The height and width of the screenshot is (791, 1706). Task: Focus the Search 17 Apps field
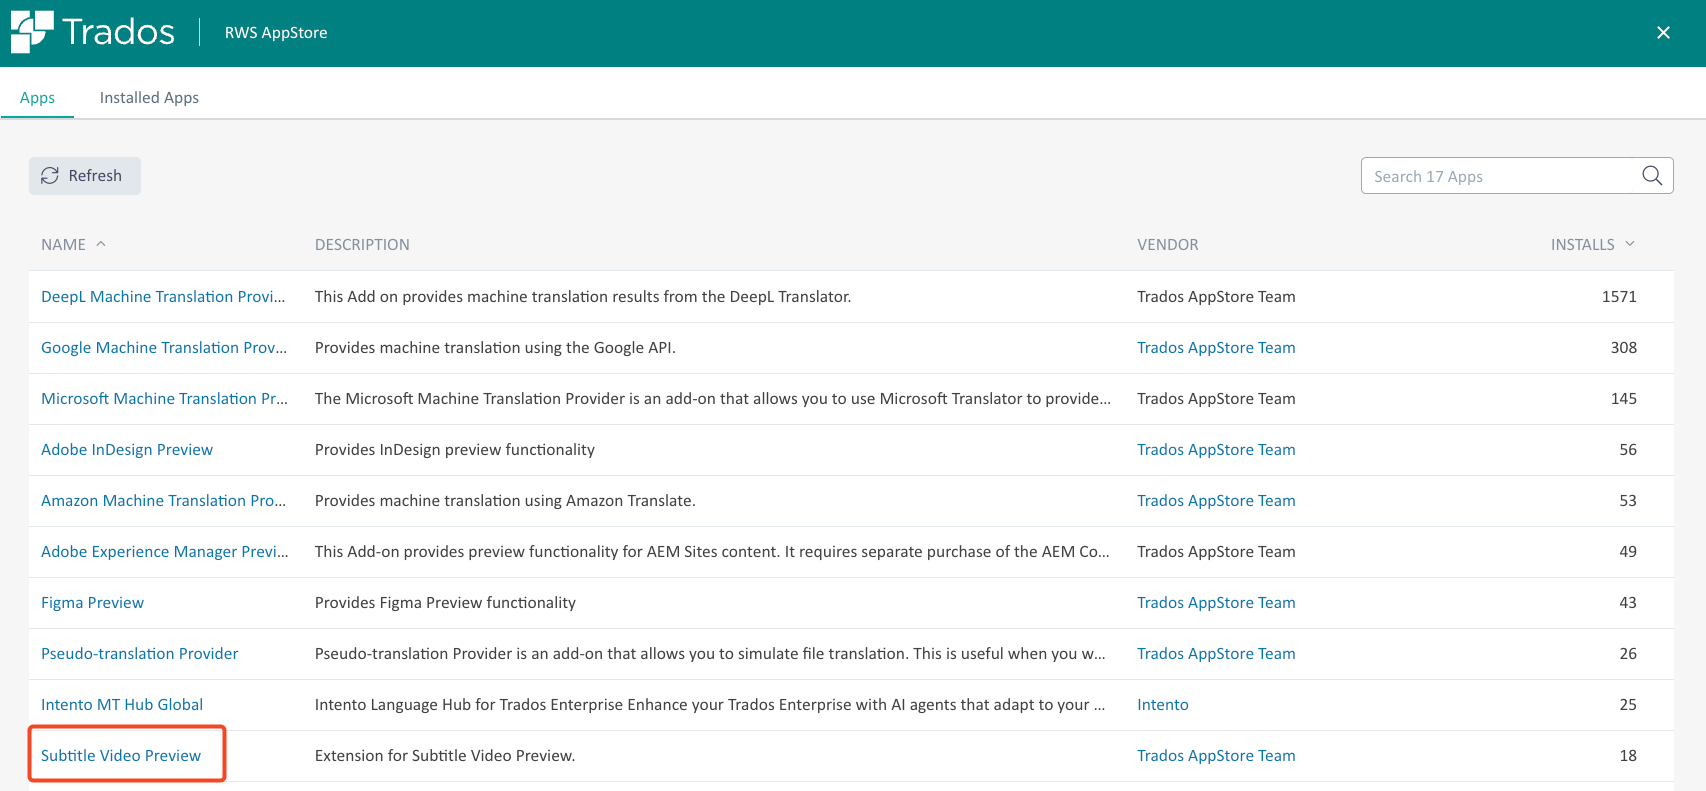pyautogui.click(x=1517, y=176)
